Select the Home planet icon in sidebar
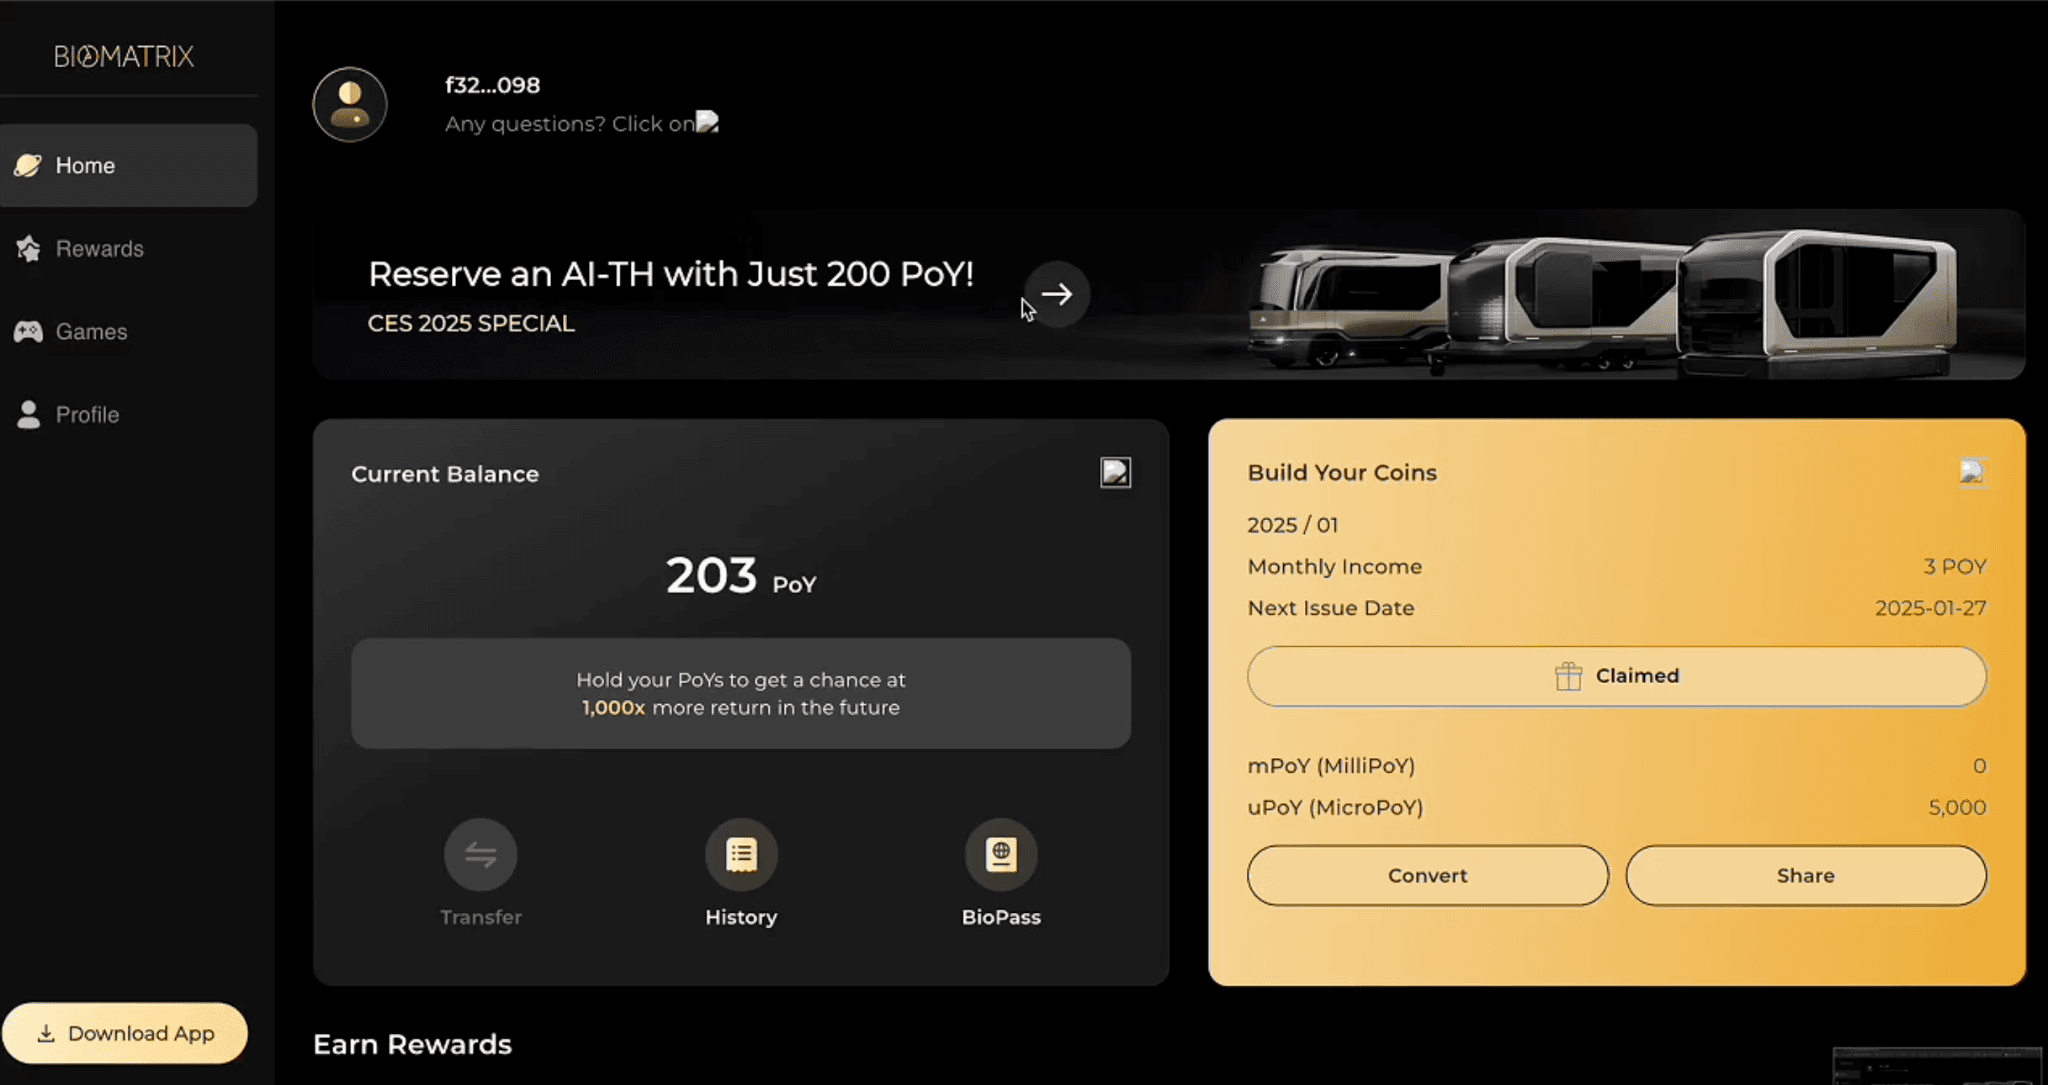This screenshot has width=2048, height=1085. 29,165
